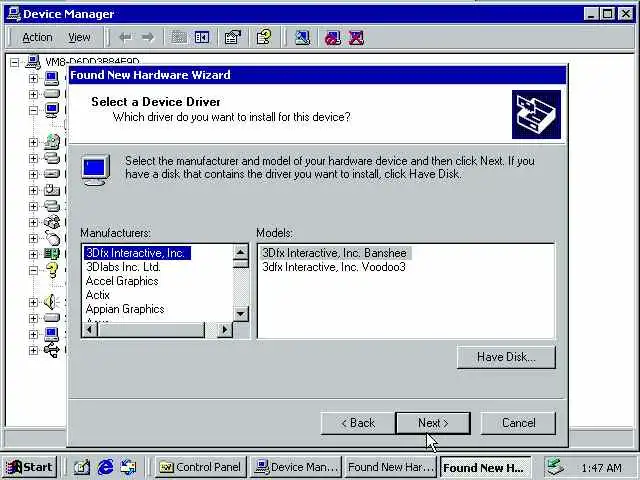640x480 pixels.
Task: Click Manufacturers list scroll up arrow
Action: click(241, 252)
